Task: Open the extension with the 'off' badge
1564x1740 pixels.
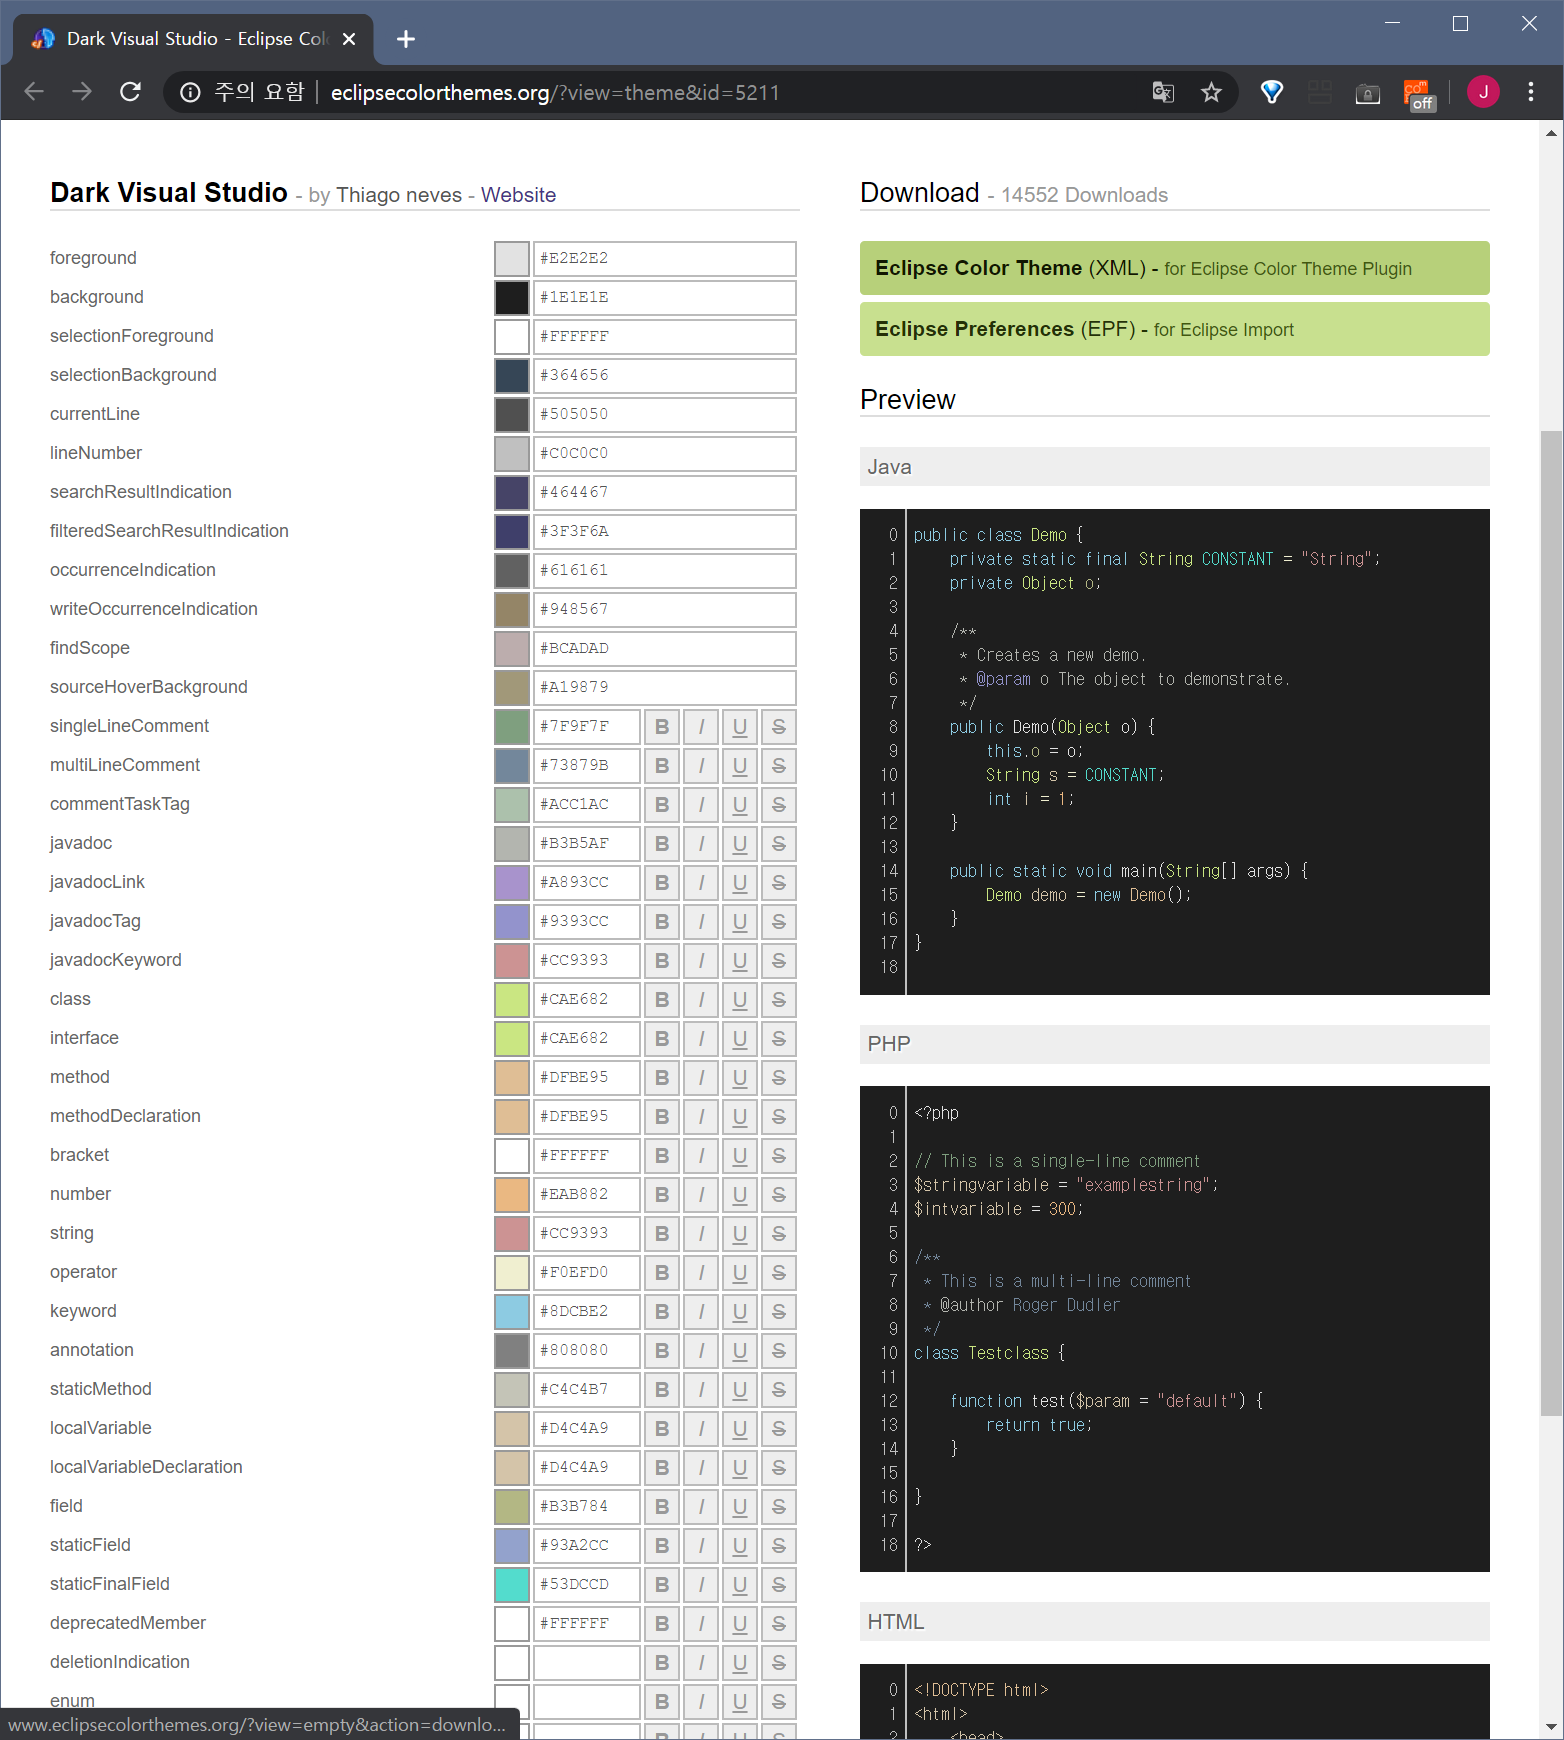Action: (x=1419, y=94)
